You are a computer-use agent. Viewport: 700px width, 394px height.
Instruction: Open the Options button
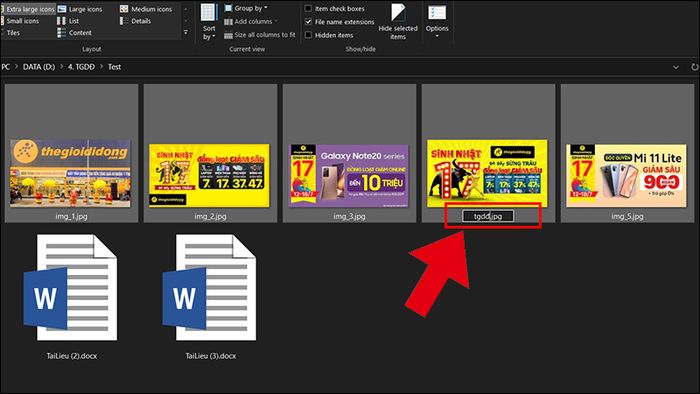click(437, 21)
